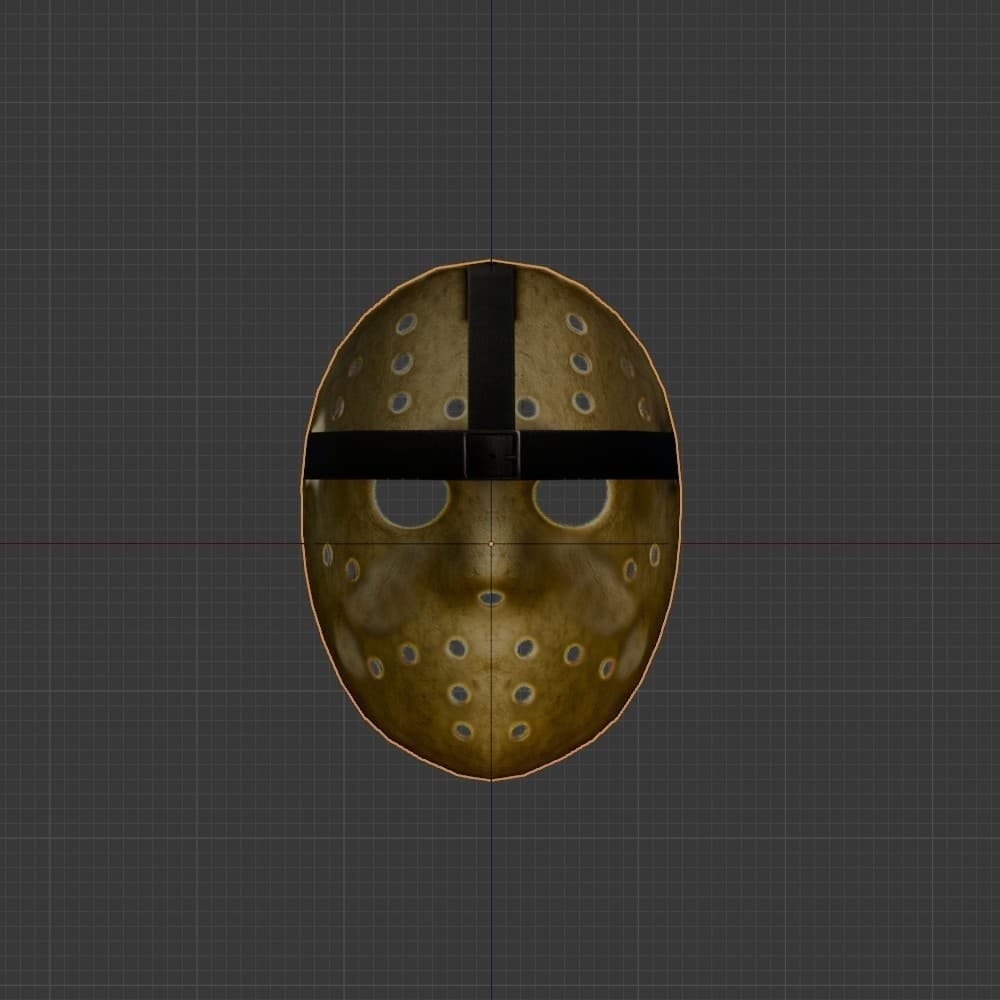Viewport: 1000px width, 1000px height.
Task: Click the oval nose hole on the mask
Action: (491, 598)
